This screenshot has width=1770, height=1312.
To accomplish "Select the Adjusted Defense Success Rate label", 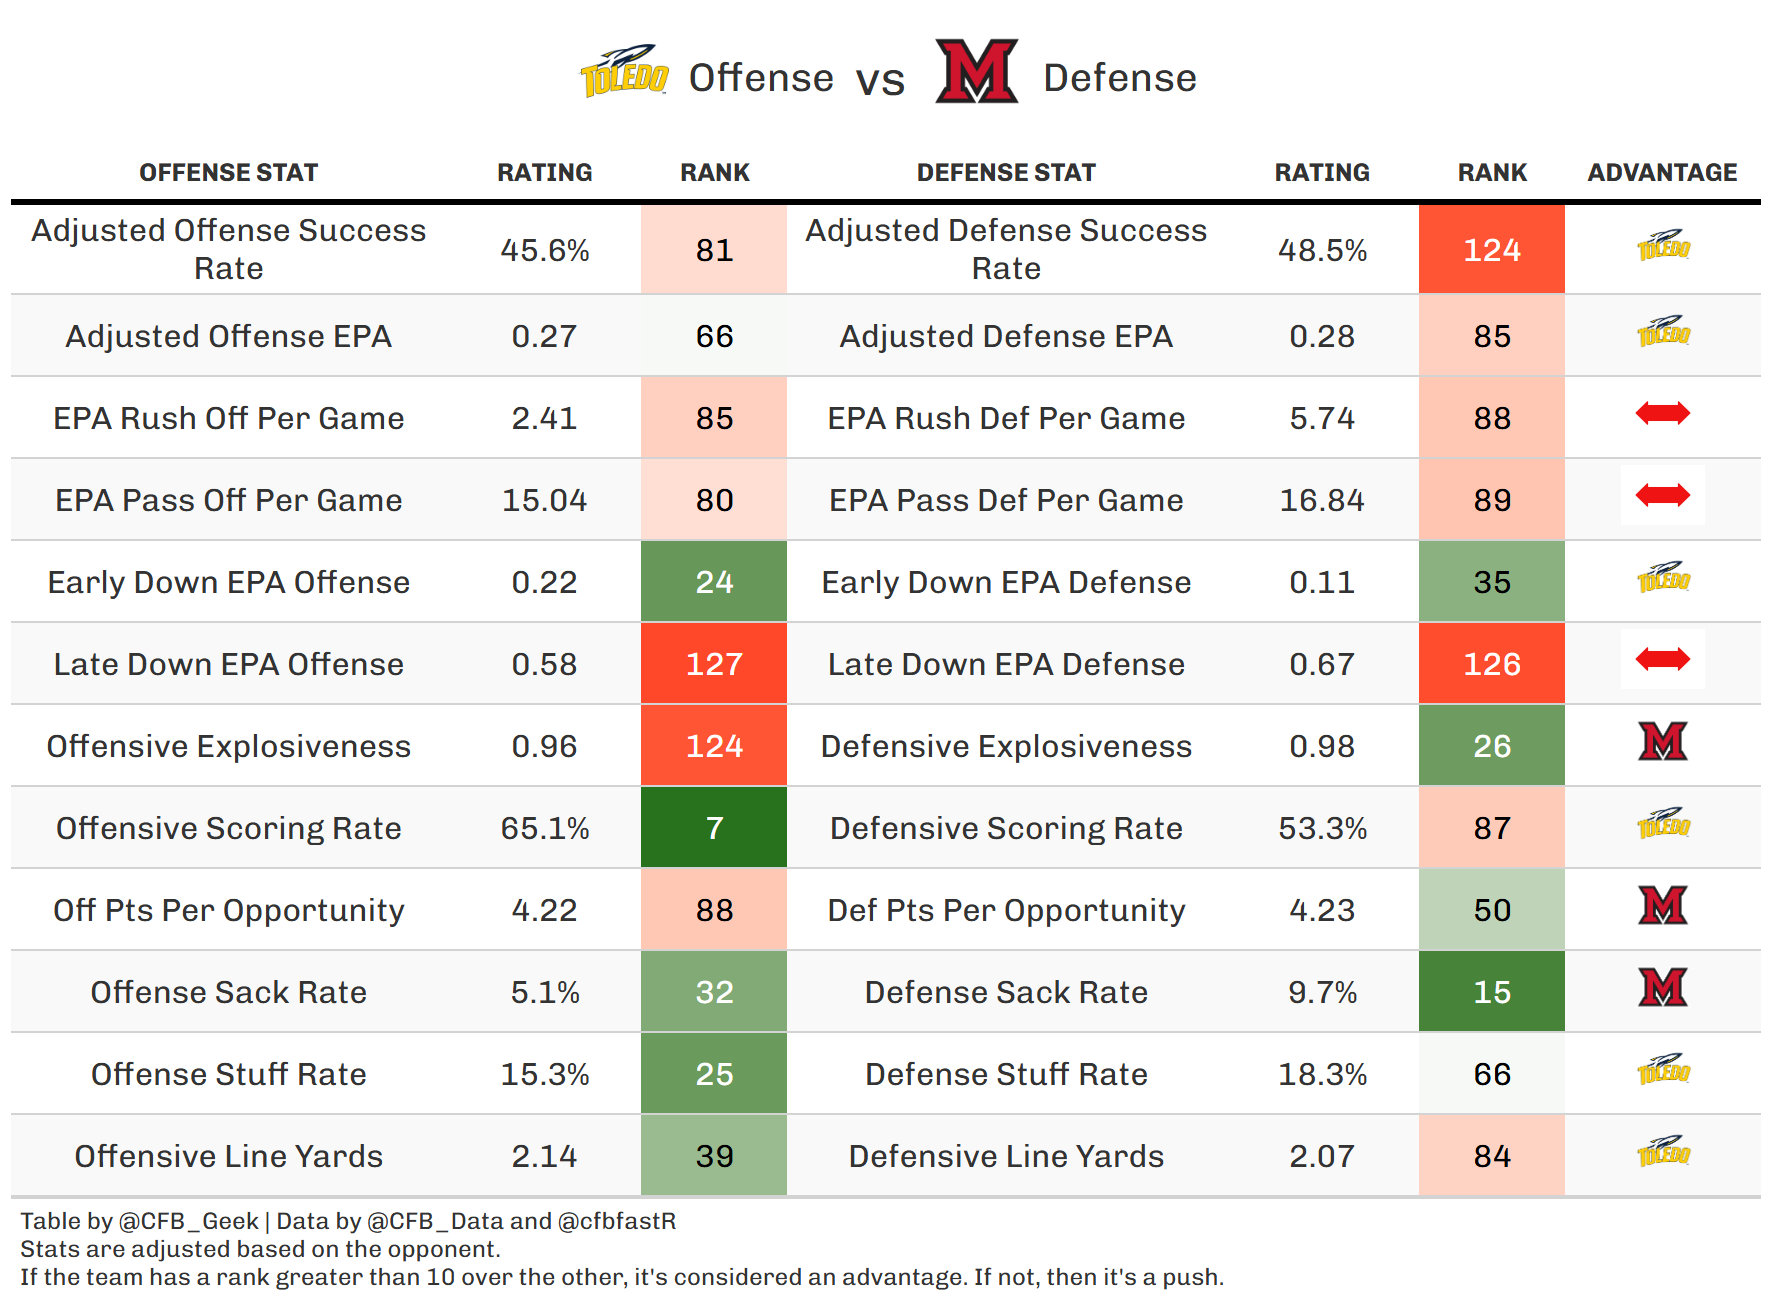I will point(1006,249).
